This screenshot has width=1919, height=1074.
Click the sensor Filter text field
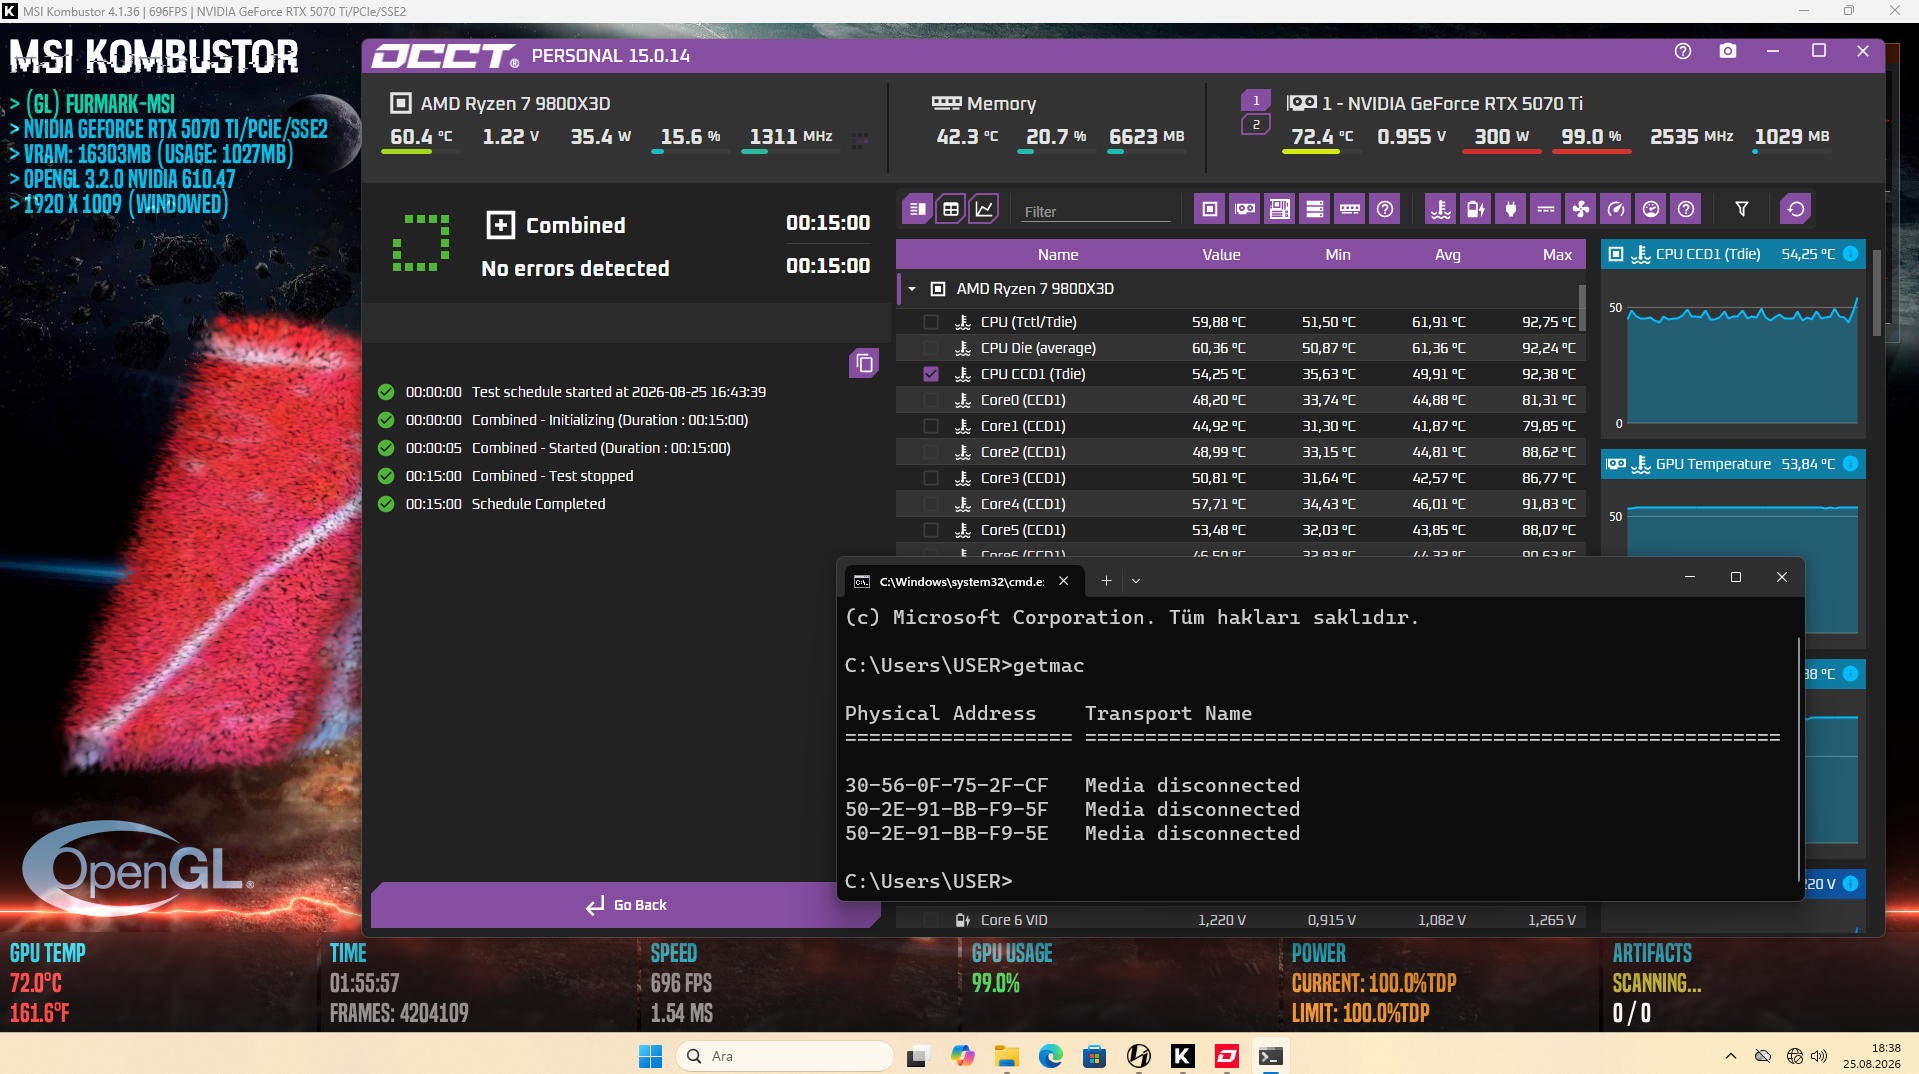click(1096, 211)
